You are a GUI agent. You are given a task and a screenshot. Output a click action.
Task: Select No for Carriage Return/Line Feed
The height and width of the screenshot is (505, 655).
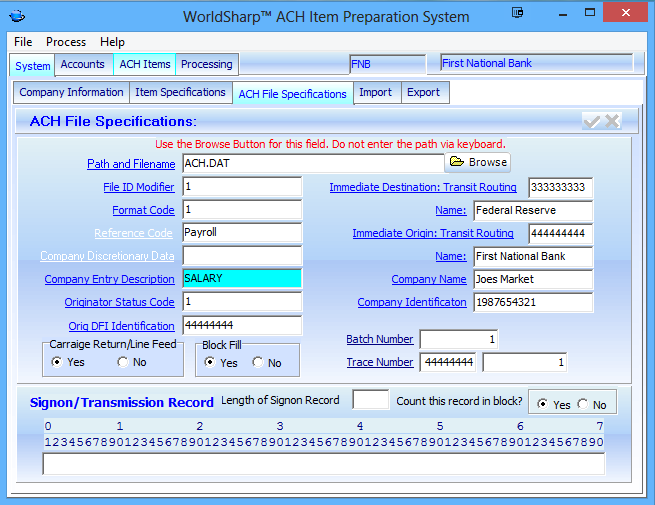click(123, 362)
